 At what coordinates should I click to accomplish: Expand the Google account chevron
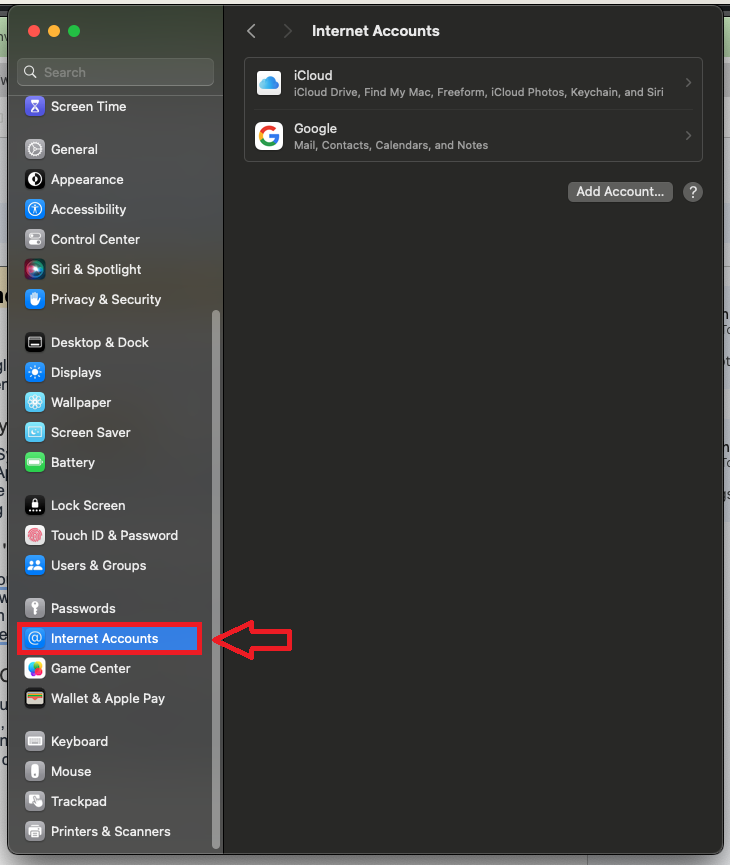point(688,136)
